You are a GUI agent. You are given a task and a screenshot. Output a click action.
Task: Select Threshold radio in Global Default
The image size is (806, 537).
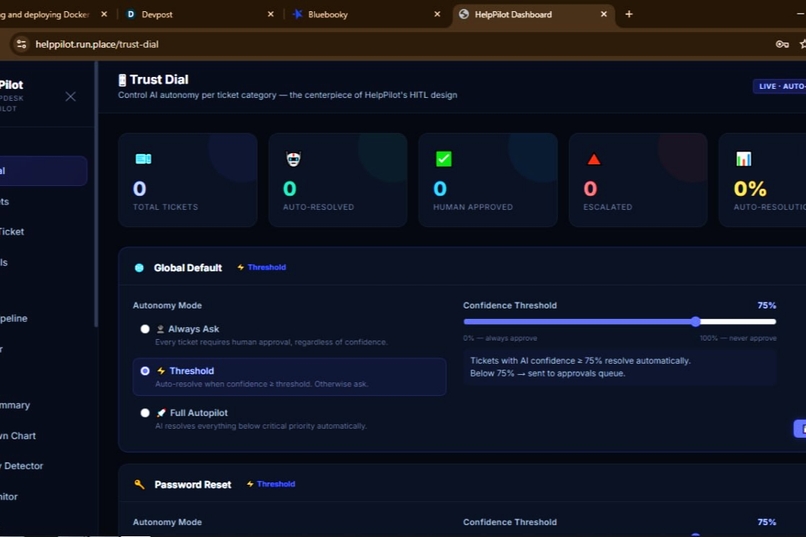click(145, 371)
